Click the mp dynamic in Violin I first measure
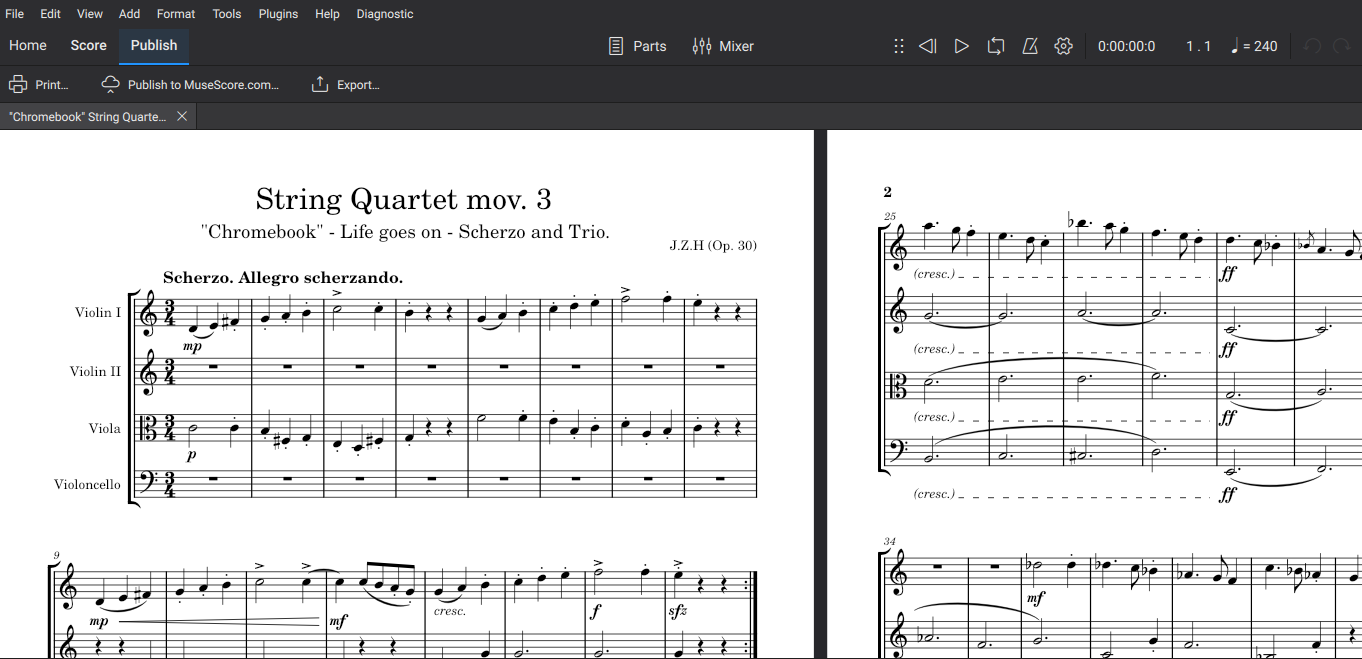 pyautogui.click(x=192, y=347)
